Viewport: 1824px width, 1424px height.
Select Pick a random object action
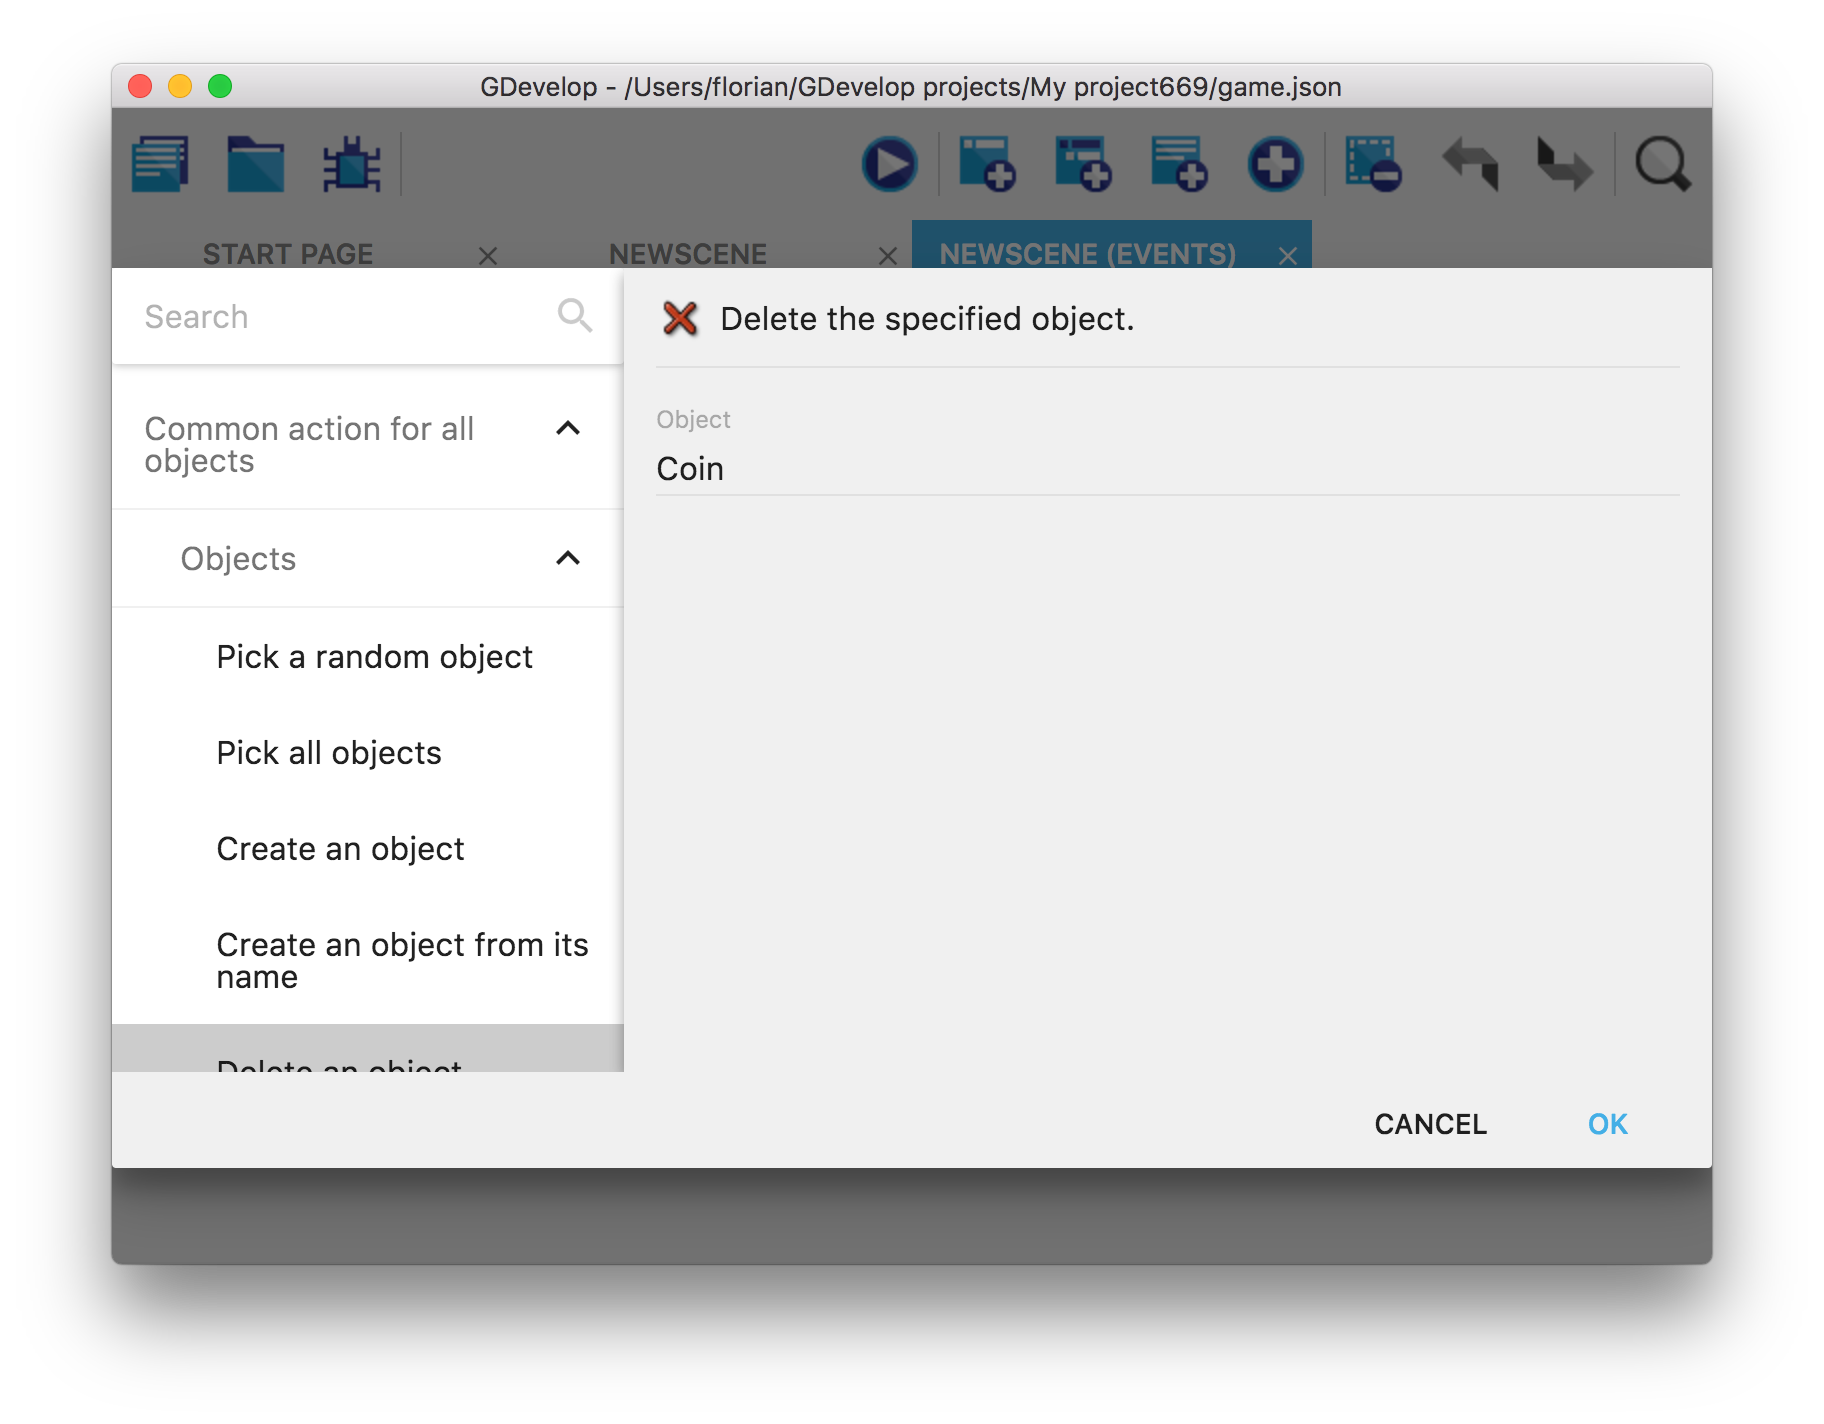click(374, 657)
